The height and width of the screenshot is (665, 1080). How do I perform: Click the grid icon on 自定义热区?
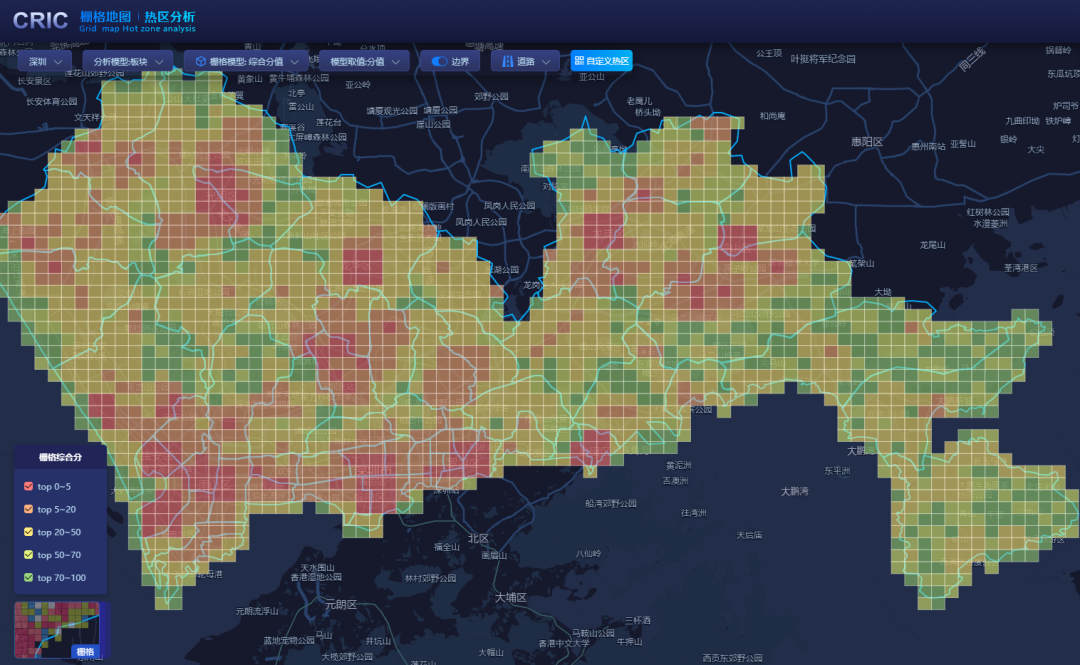580,61
